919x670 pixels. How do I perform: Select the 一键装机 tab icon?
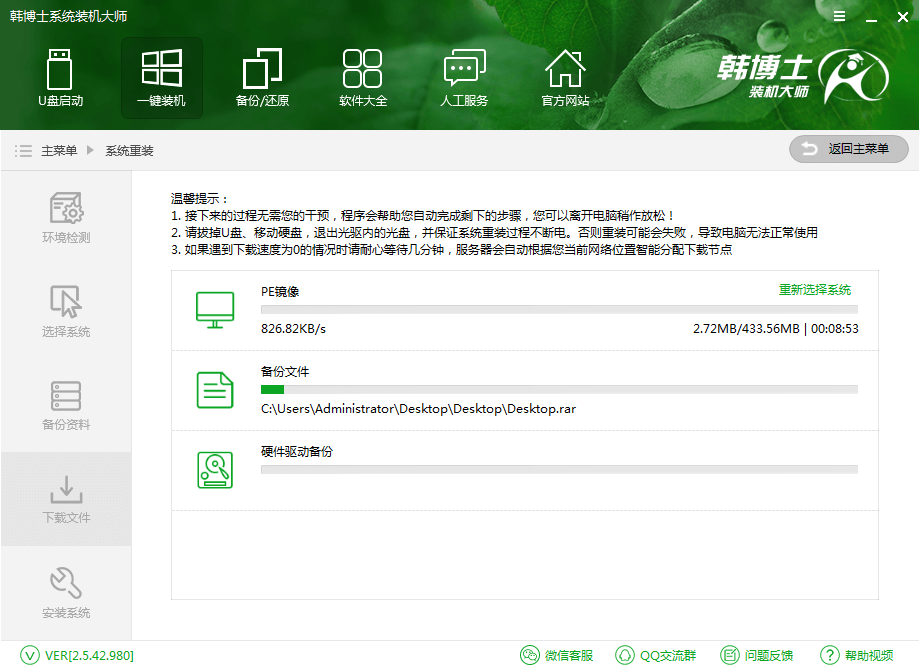162,69
